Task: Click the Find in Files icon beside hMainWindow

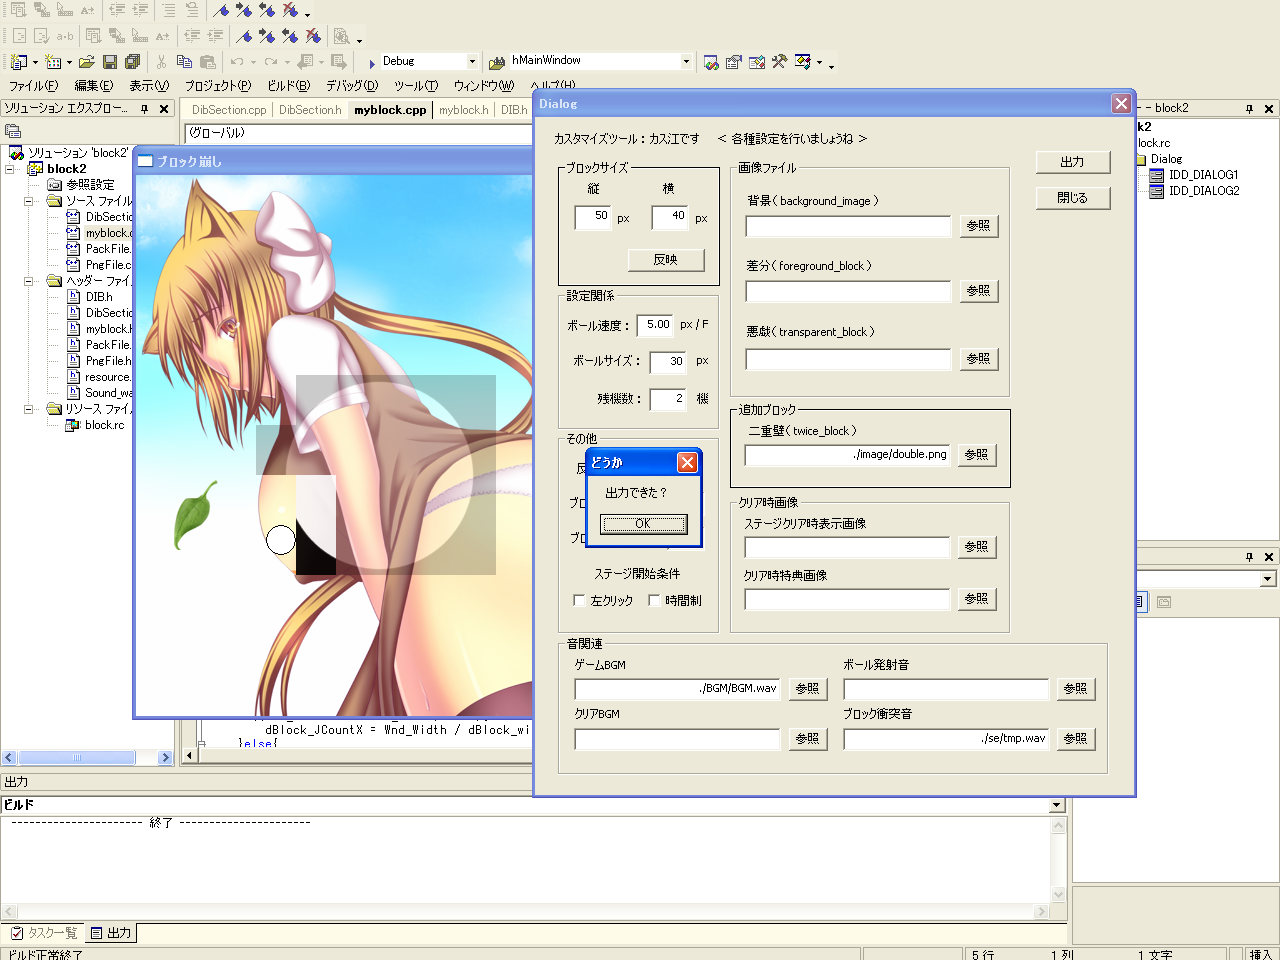Action: 497,62
